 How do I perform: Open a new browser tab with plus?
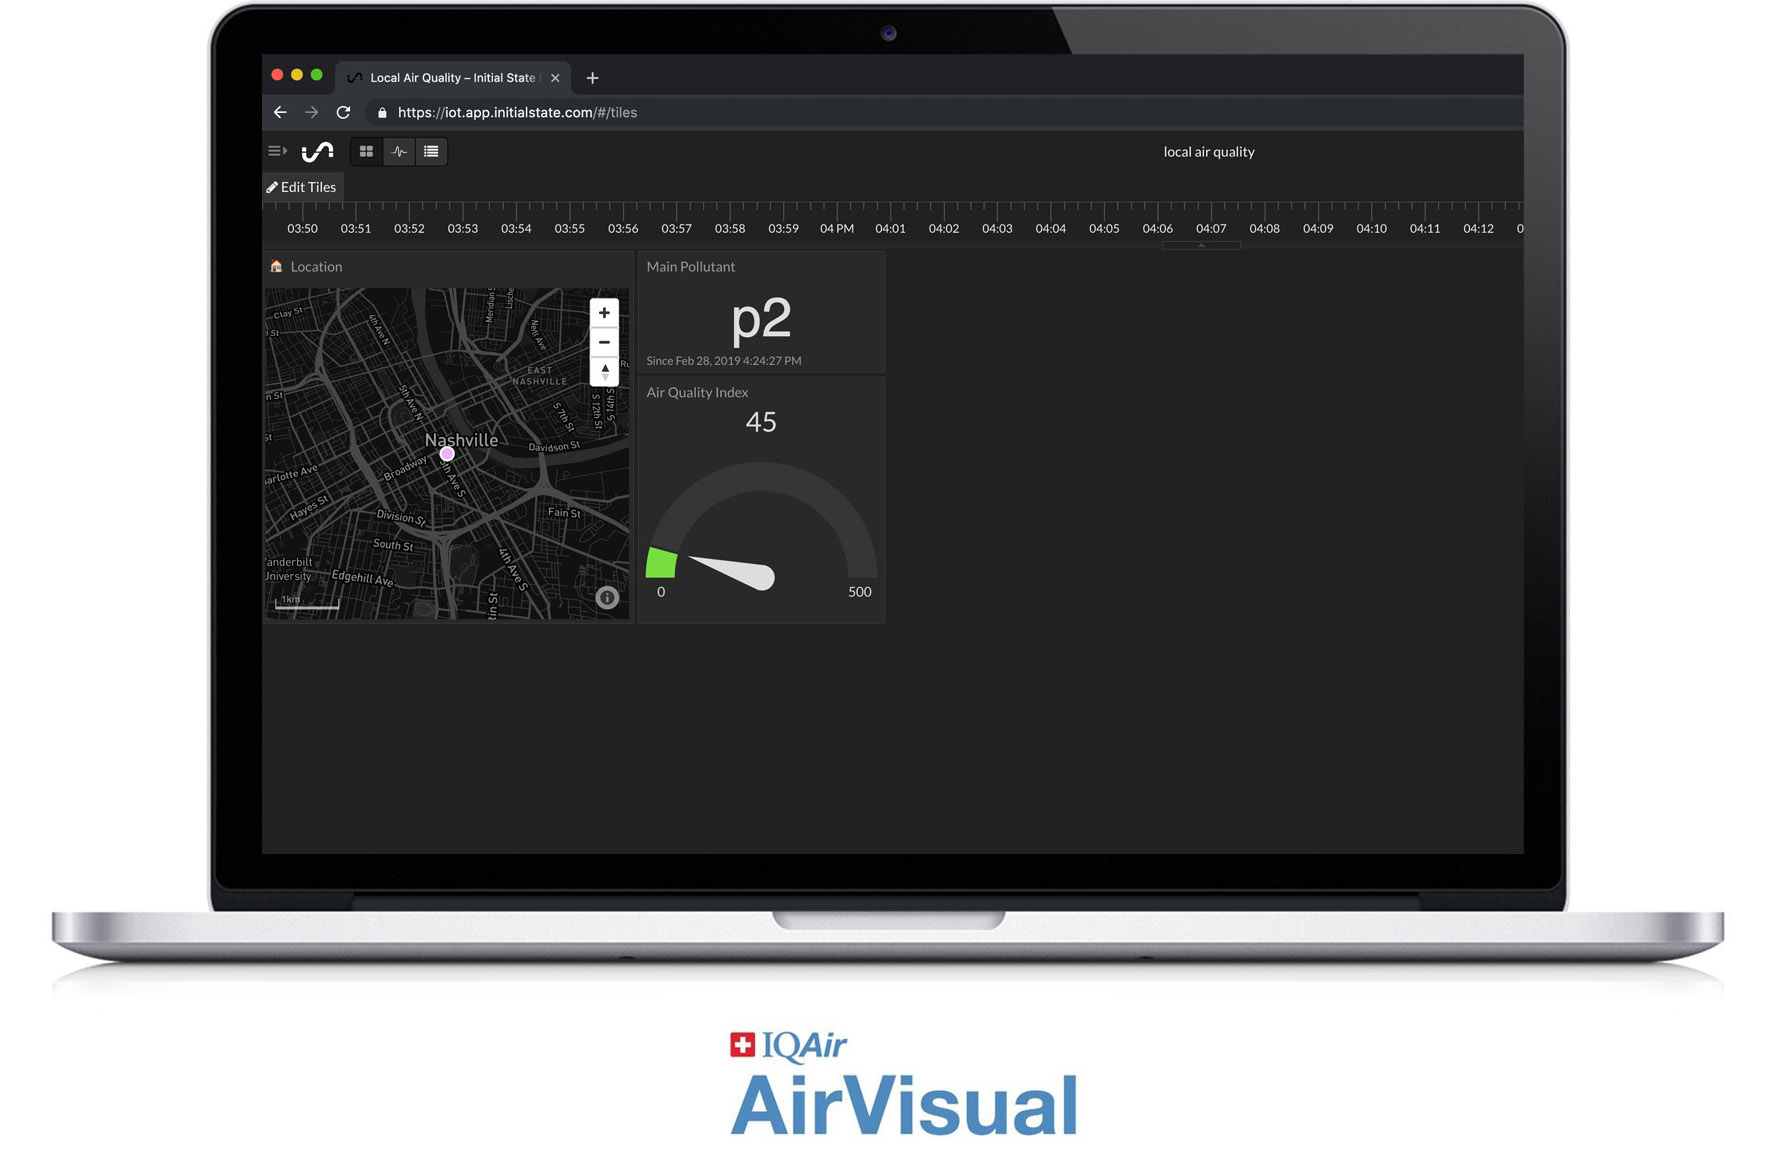pyautogui.click(x=592, y=77)
